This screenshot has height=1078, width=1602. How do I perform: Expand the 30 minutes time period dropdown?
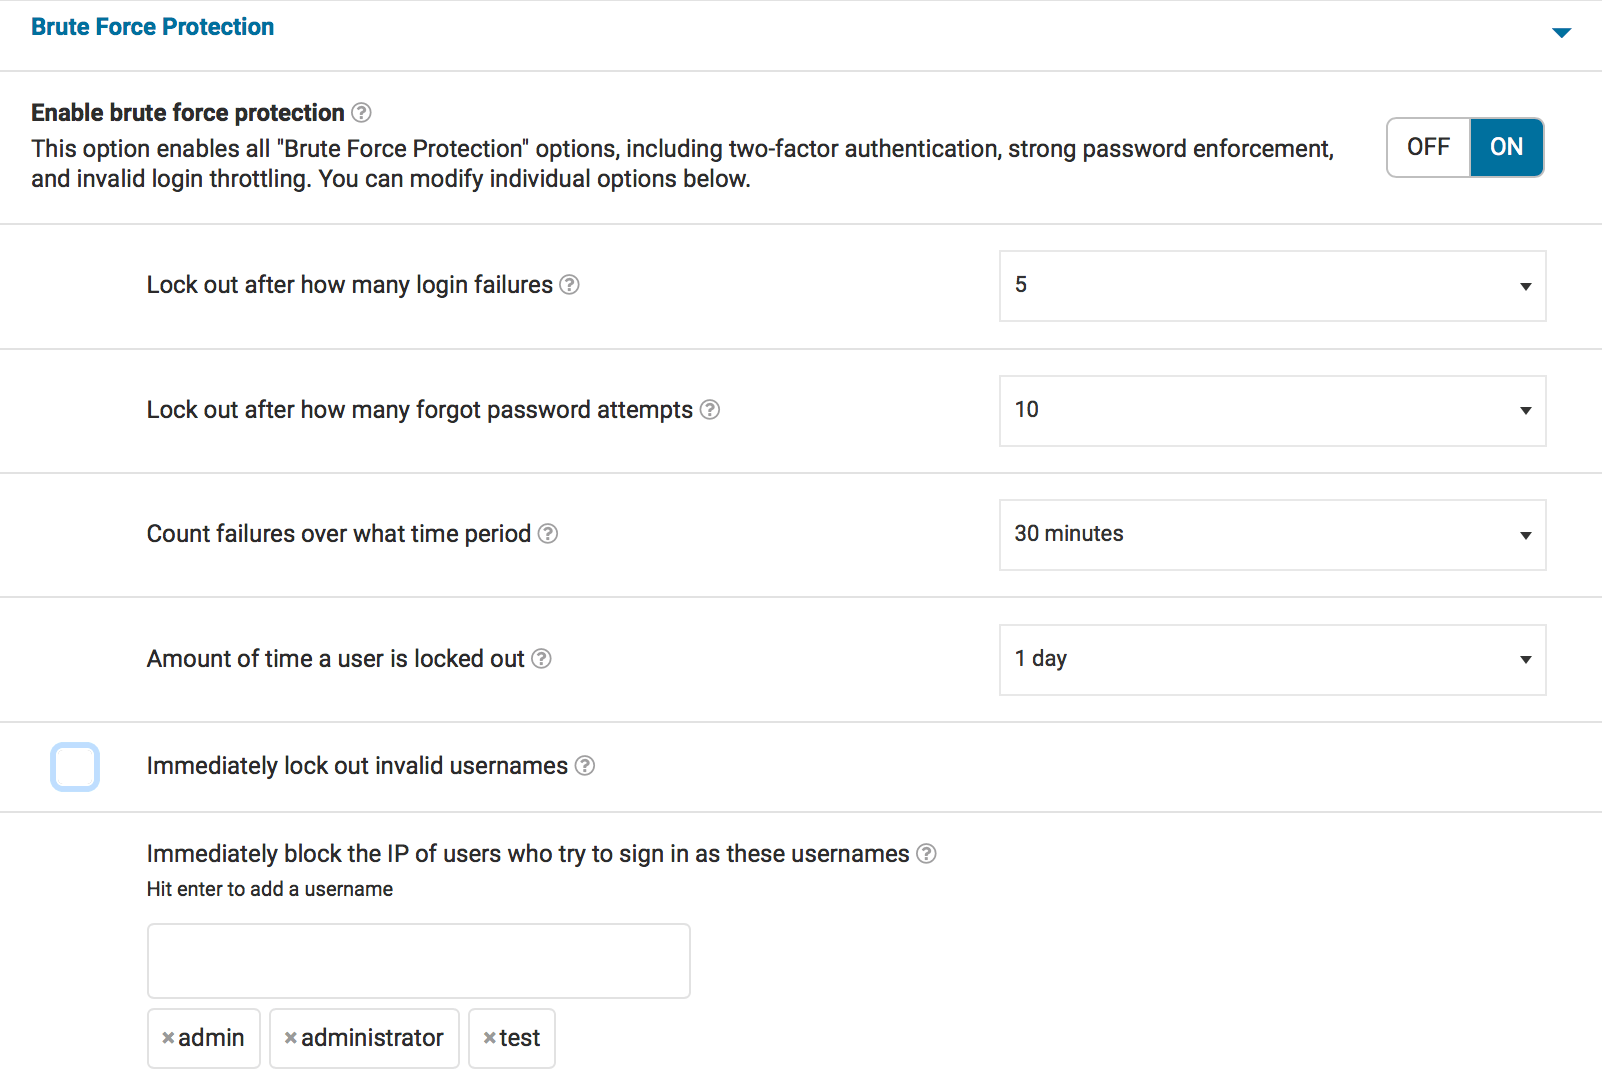click(x=1272, y=535)
